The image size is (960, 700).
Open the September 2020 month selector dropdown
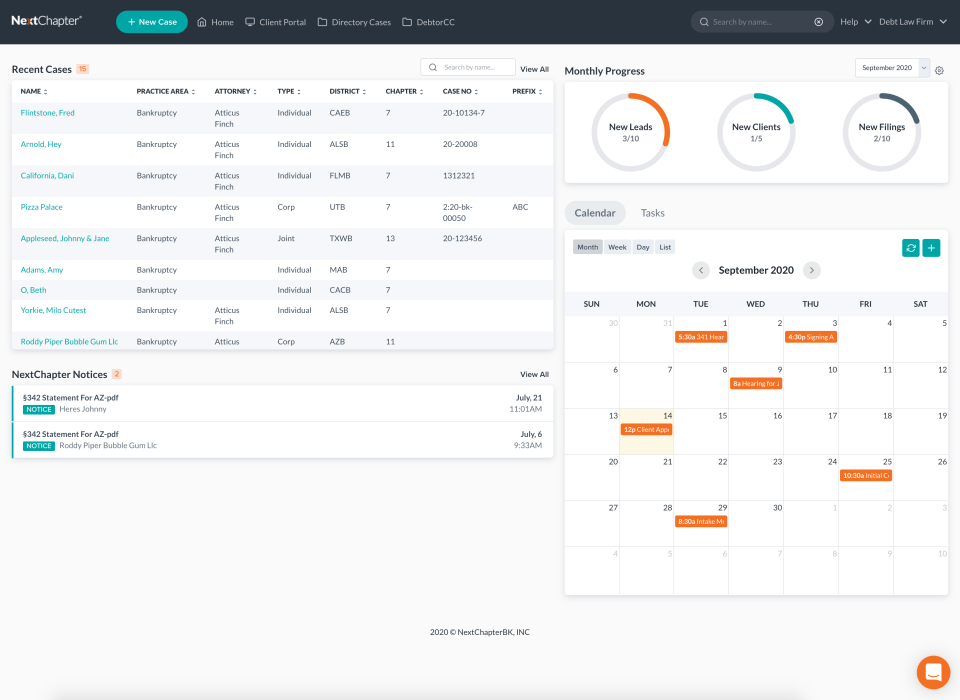888,67
